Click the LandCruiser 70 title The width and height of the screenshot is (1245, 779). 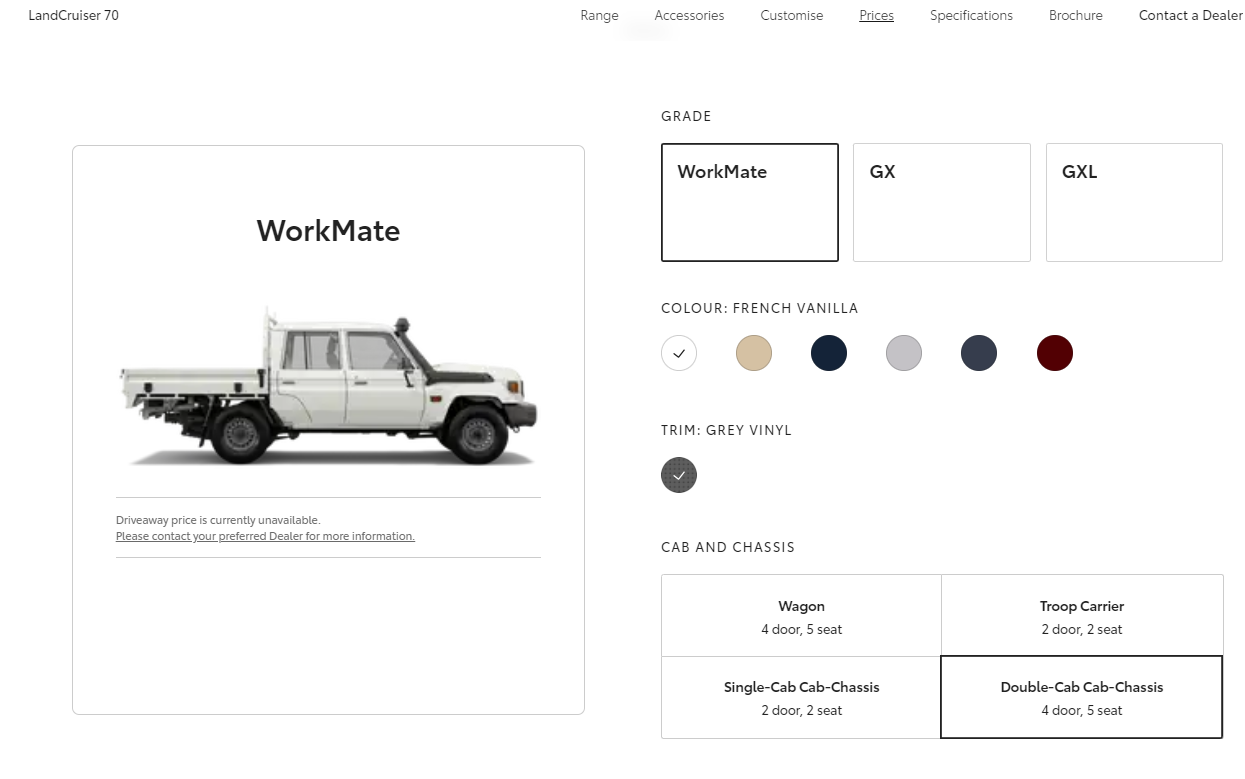point(73,15)
